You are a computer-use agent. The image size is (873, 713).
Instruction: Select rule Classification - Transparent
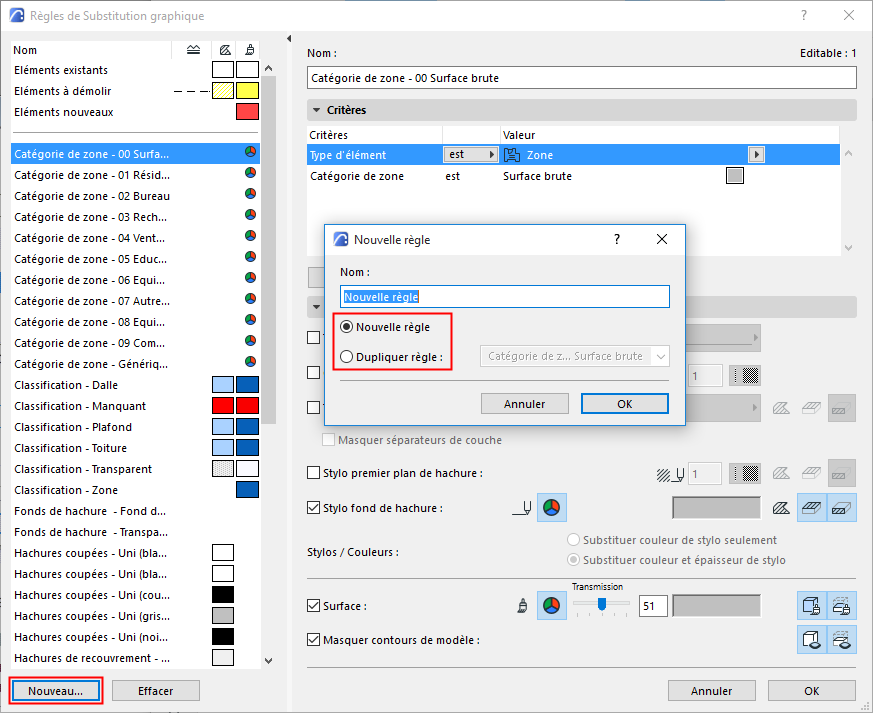[x=135, y=469]
